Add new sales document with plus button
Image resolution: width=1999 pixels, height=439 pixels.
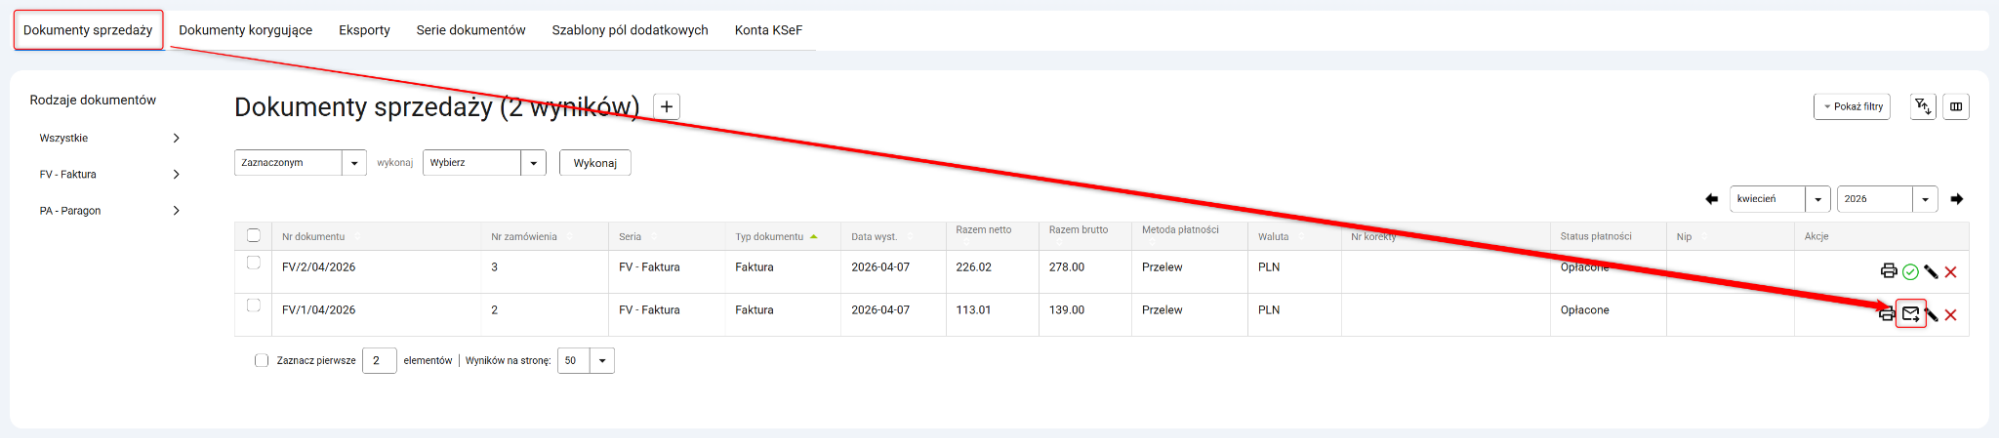[666, 106]
